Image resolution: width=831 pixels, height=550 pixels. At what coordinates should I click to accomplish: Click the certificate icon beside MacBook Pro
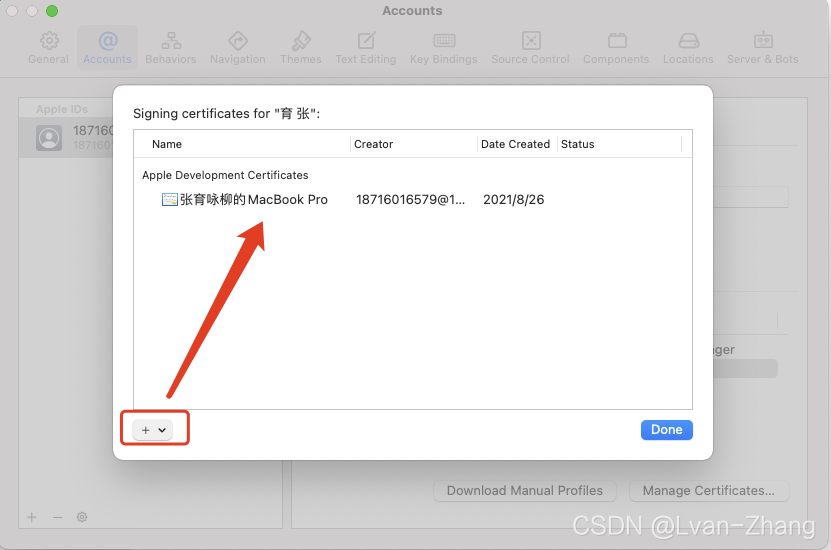170,200
